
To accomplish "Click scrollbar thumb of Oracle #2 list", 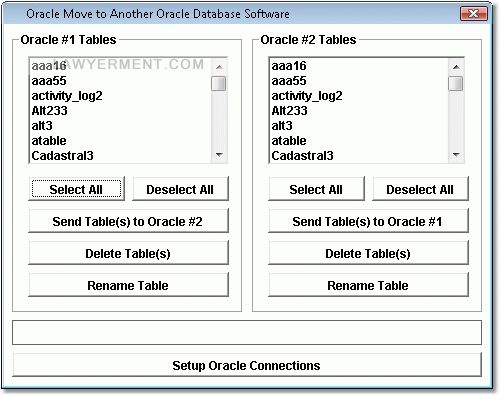I will (456, 83).
